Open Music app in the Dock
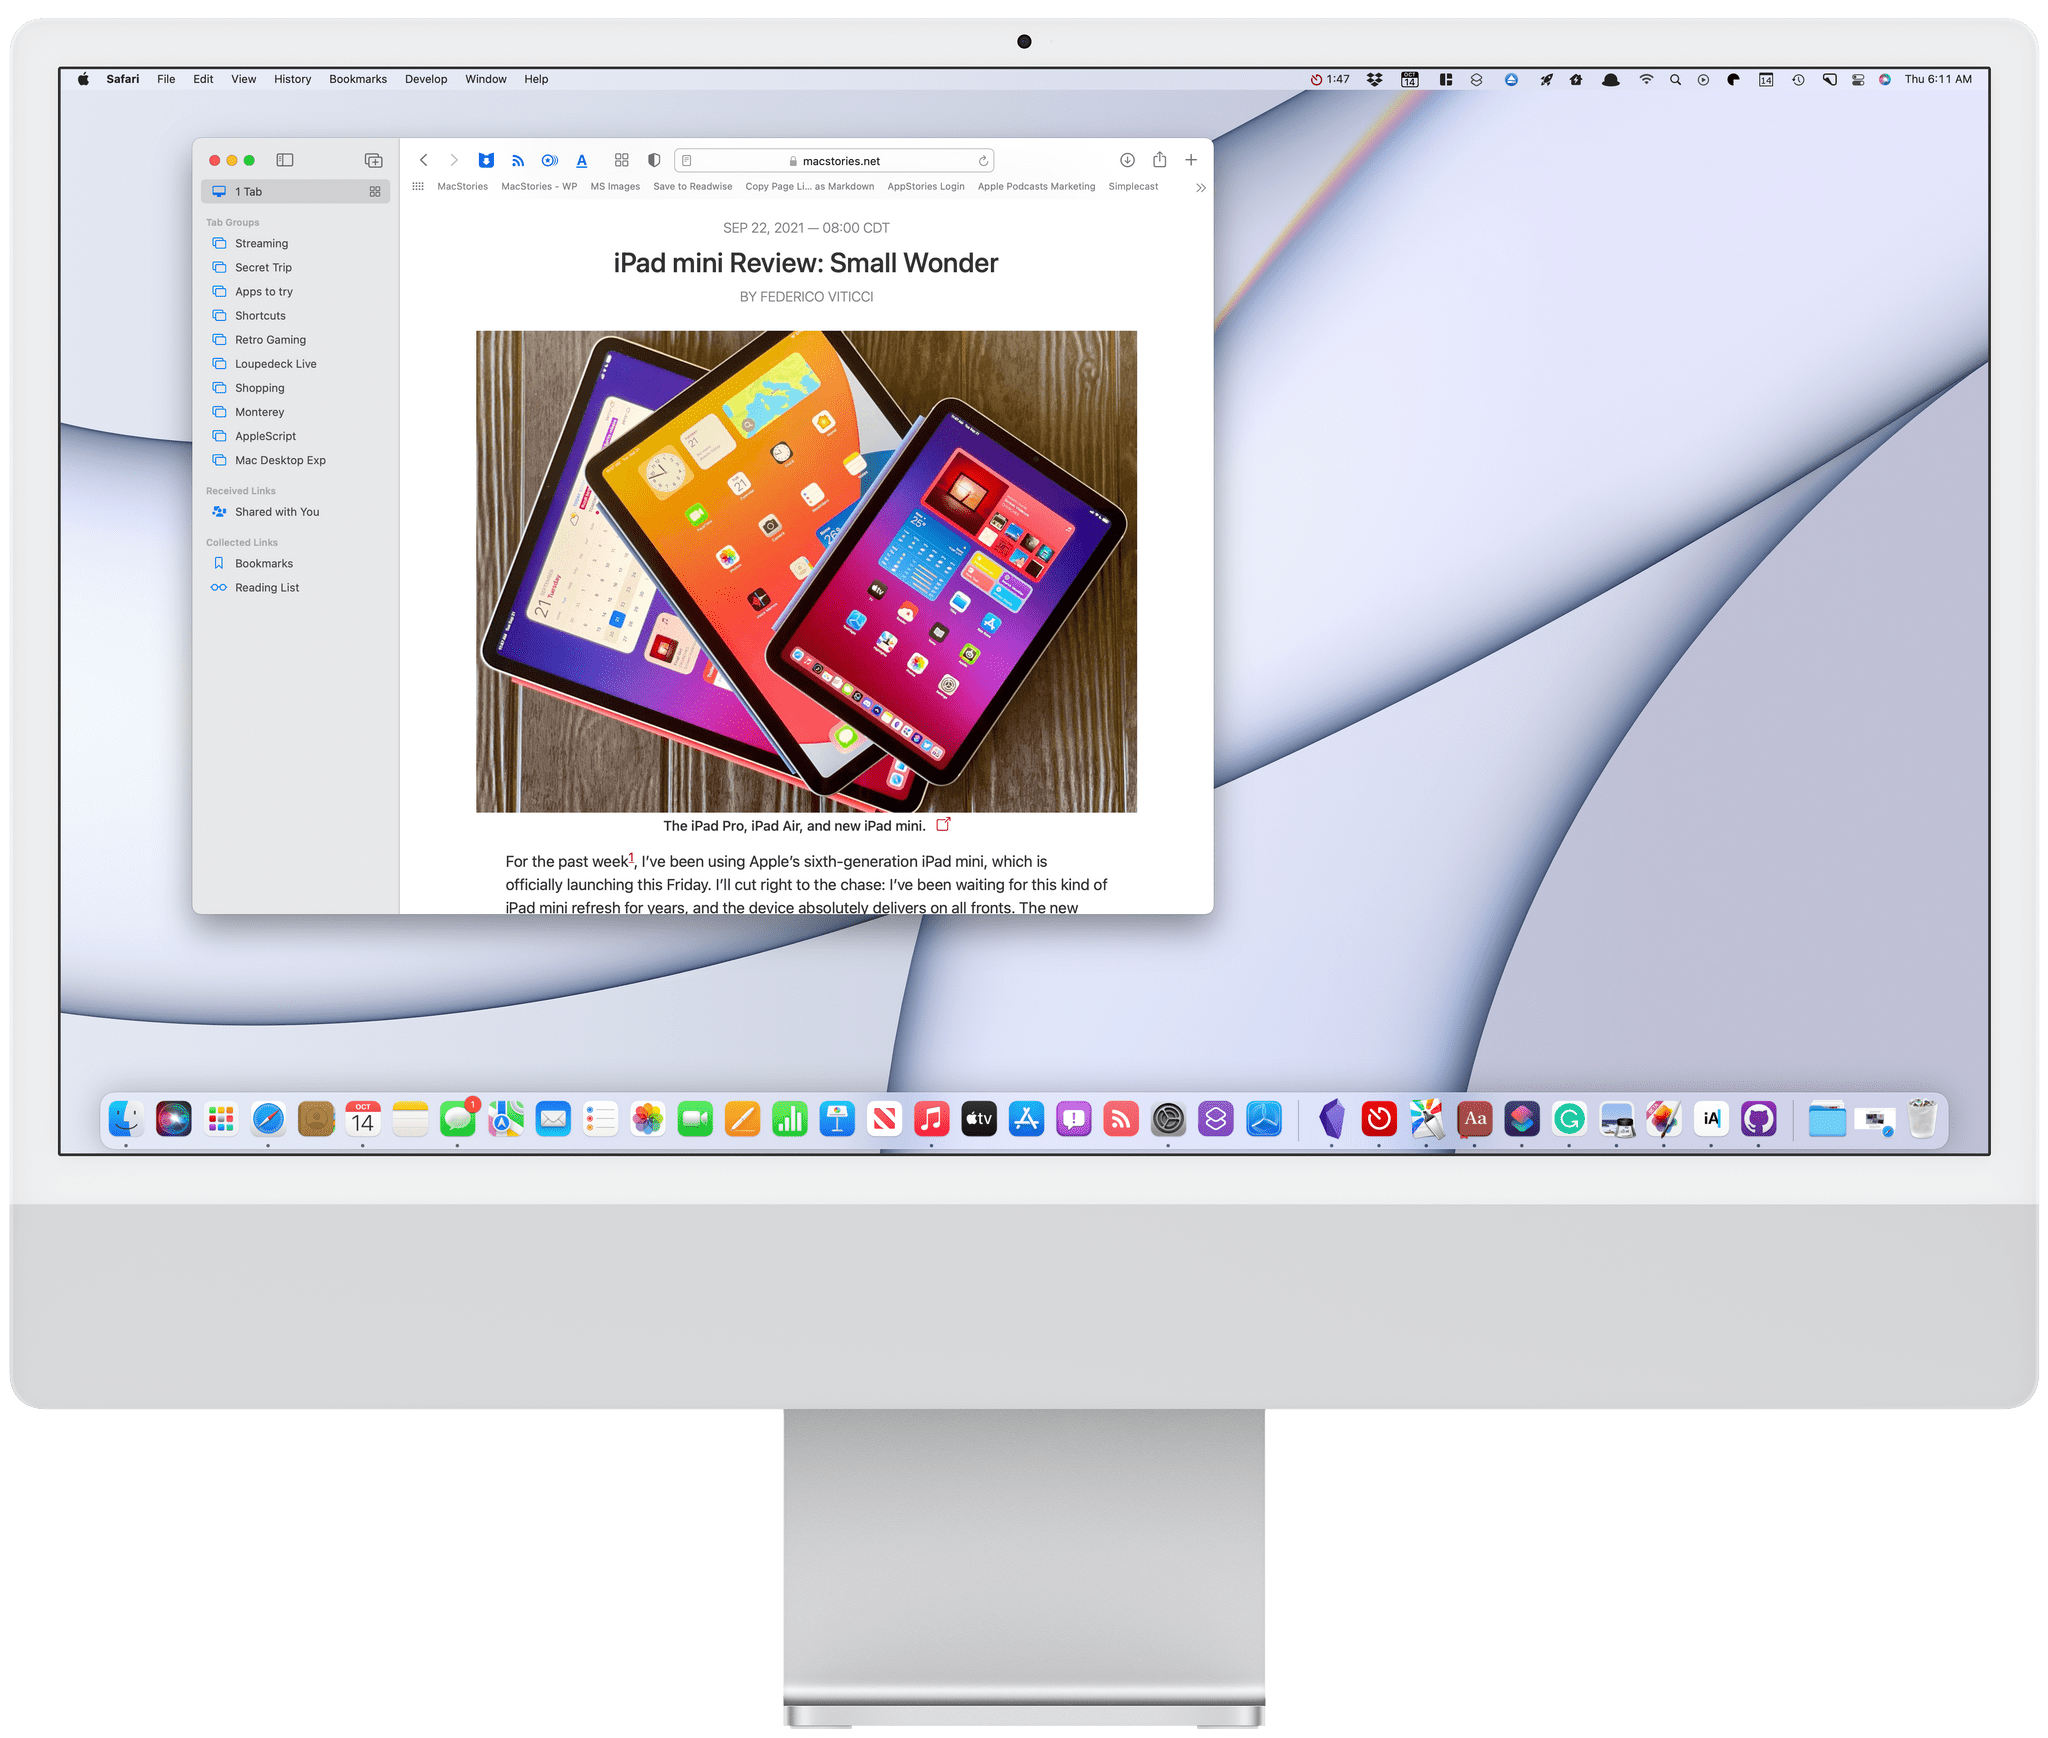 (932, 1119)
